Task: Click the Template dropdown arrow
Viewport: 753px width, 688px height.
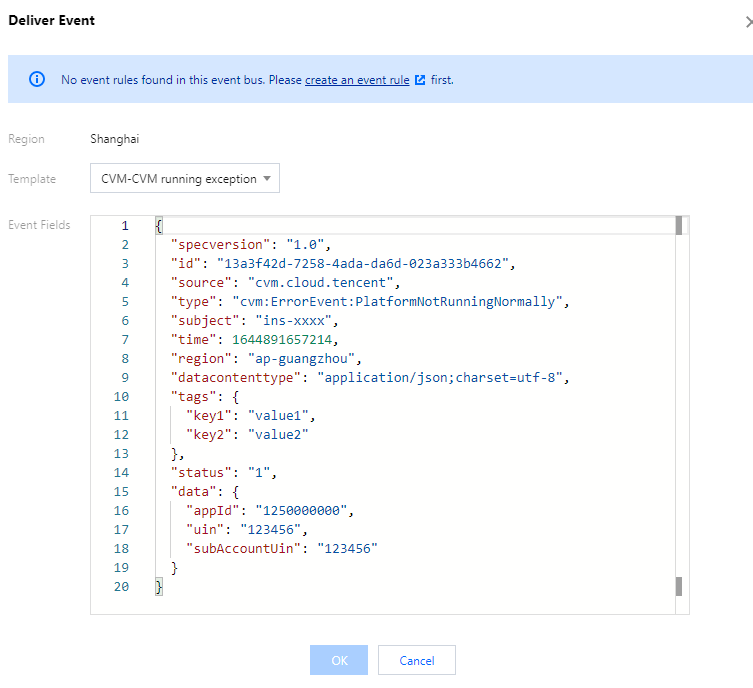Action: tap(266, 179)
